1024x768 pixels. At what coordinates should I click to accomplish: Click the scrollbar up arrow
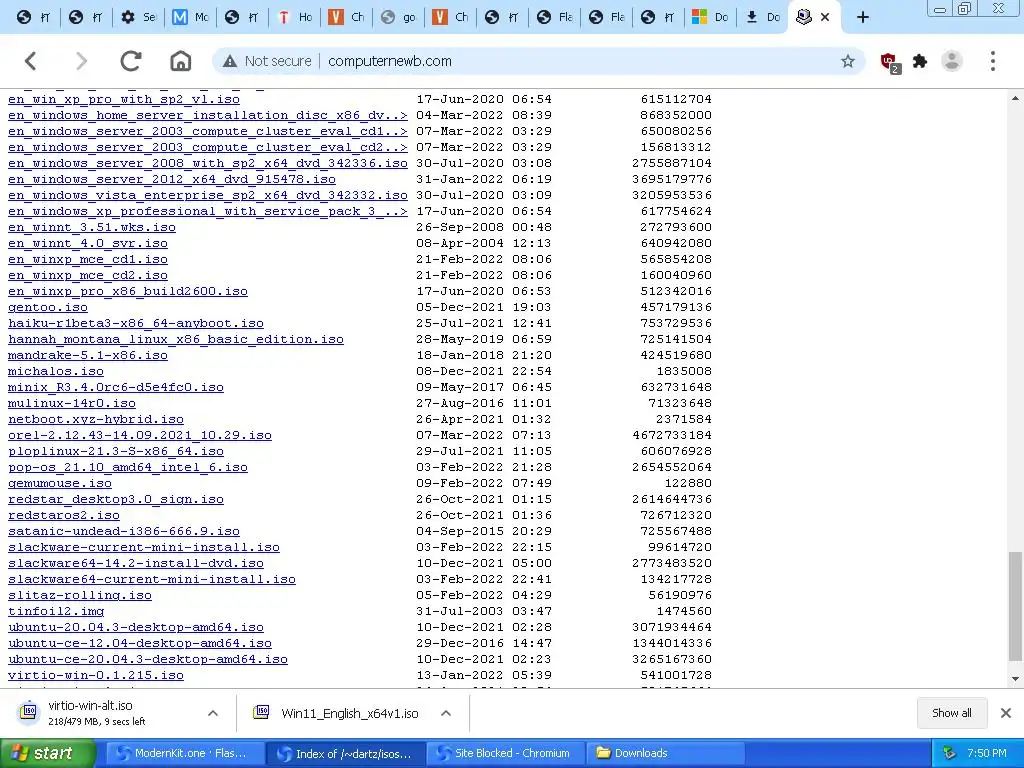(x=1015, y=98)
